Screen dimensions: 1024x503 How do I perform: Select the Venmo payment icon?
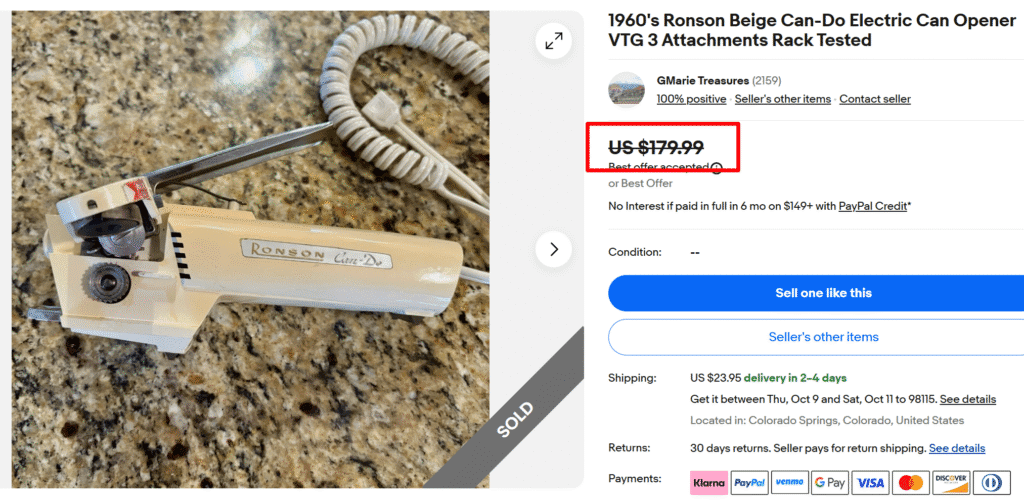pos(789,483)
